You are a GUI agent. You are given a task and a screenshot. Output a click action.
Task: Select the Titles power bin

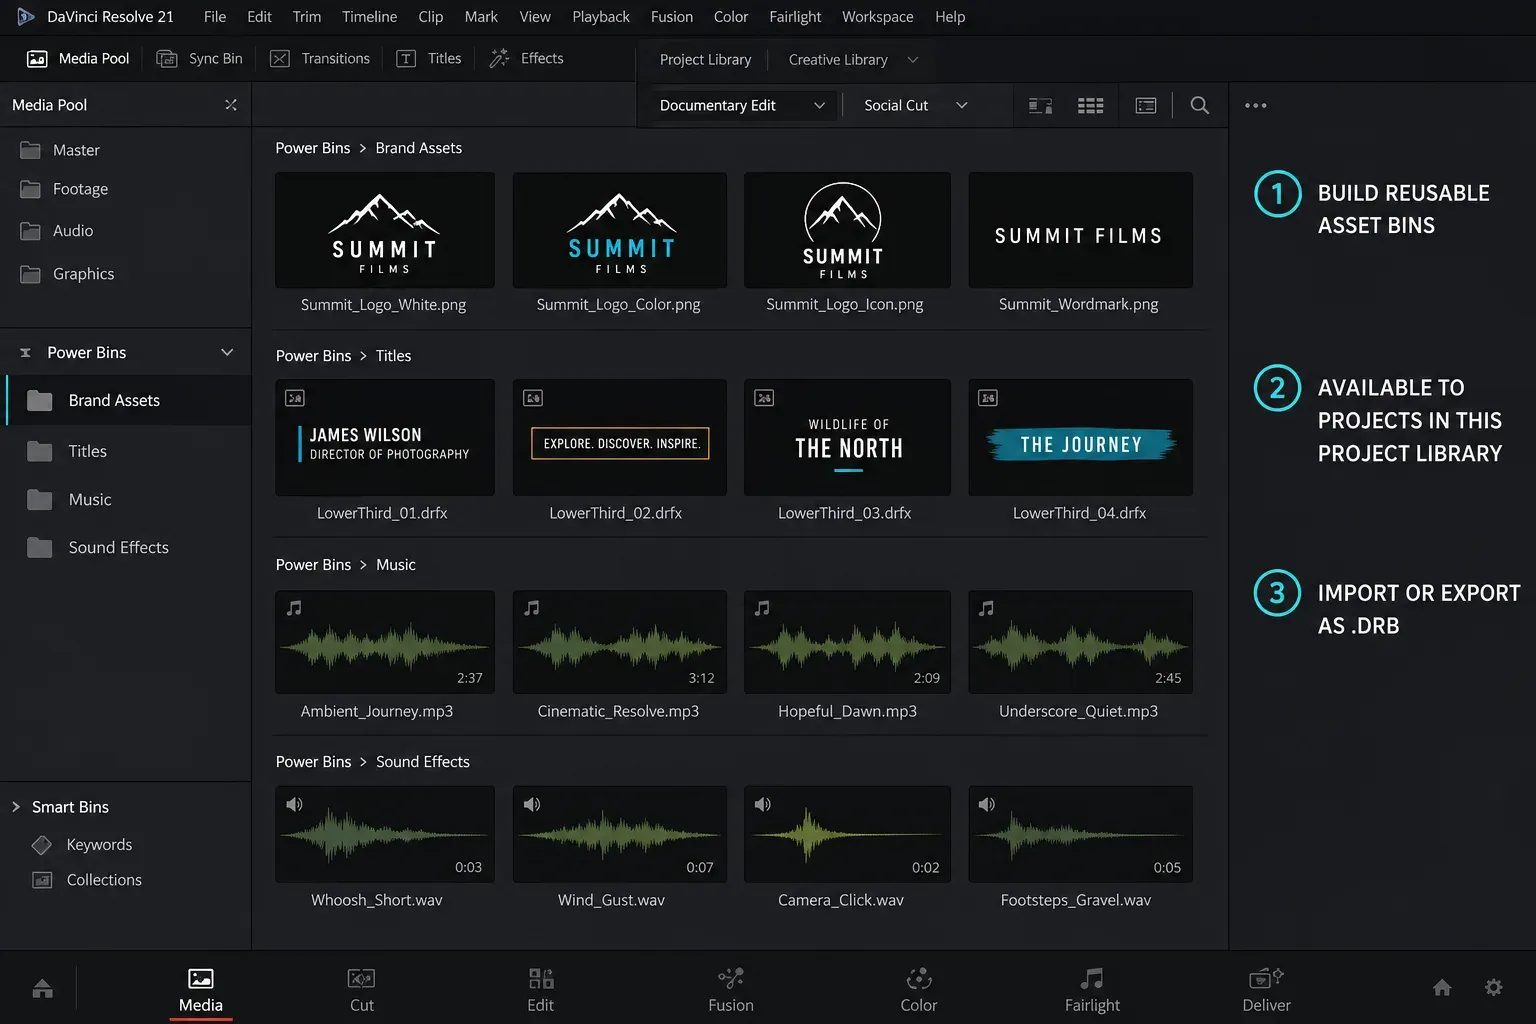click(x=128, y=451)
